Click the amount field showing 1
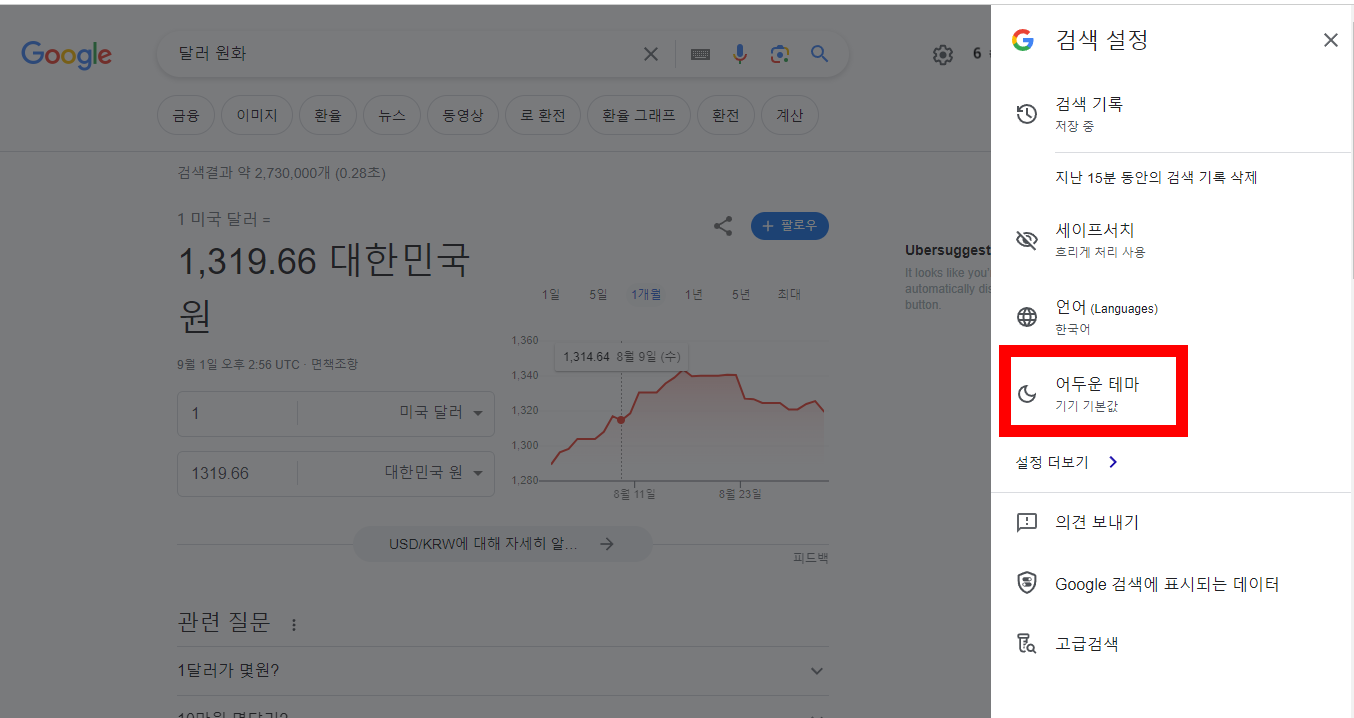The height and width of the screenshot is (718, 1354). tap(238, 413)
